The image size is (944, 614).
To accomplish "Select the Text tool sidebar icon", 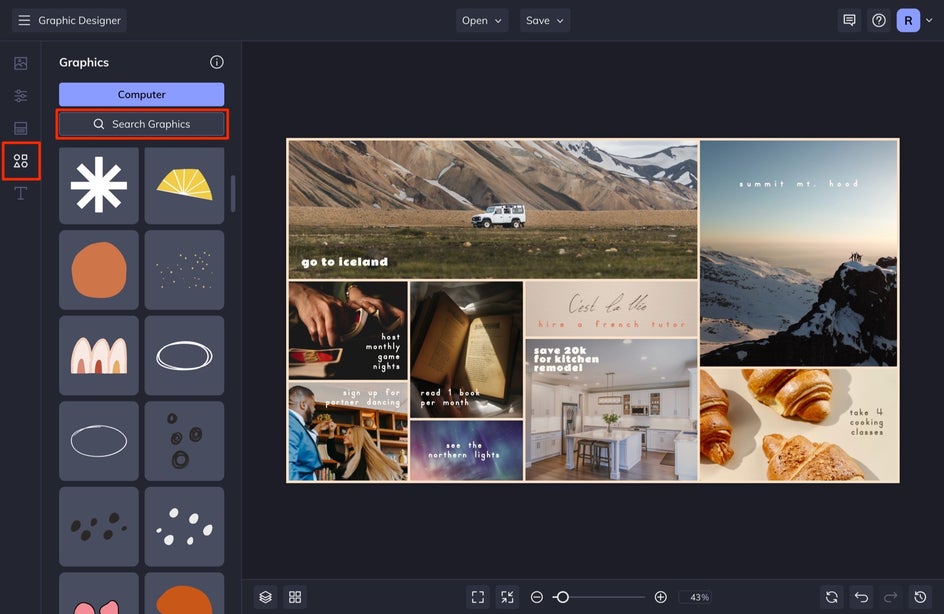I will [20, 193].
